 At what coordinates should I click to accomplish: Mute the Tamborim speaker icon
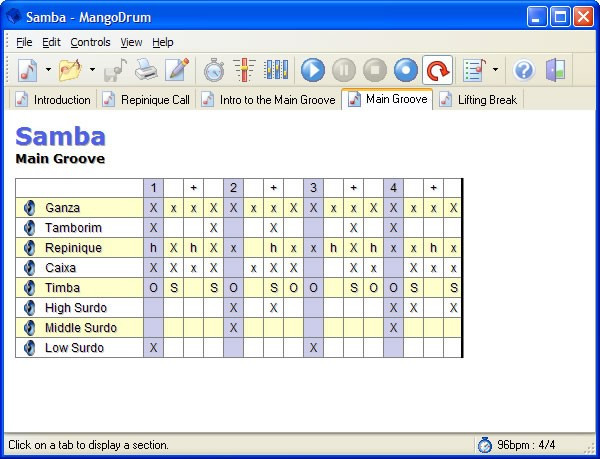point(29,228)
